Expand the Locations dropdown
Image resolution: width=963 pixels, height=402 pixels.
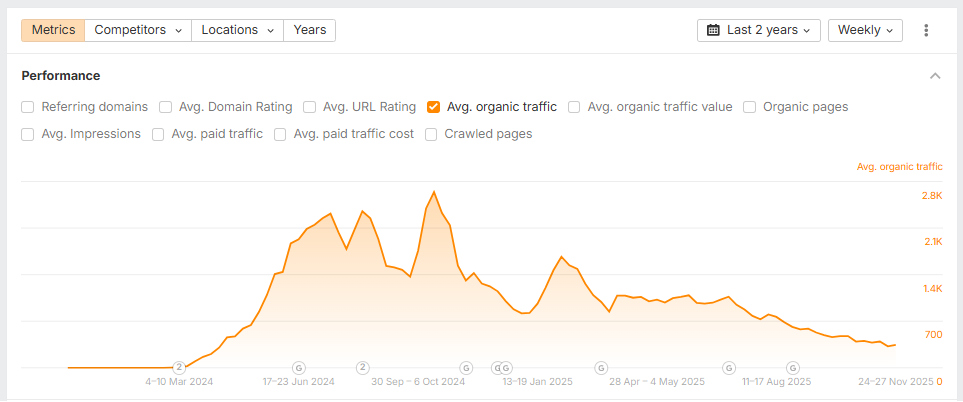[x=237, y=30]
